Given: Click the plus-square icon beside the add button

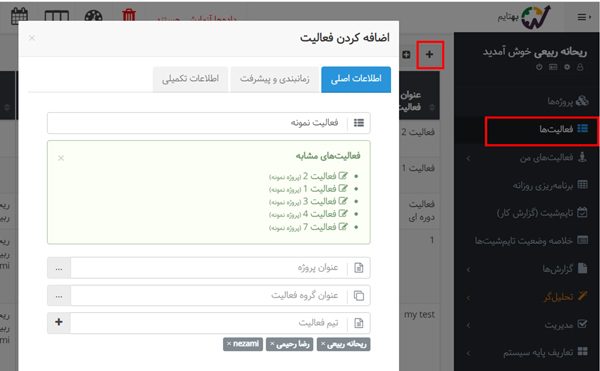Looking at the screenshot, I should point(406,55).
